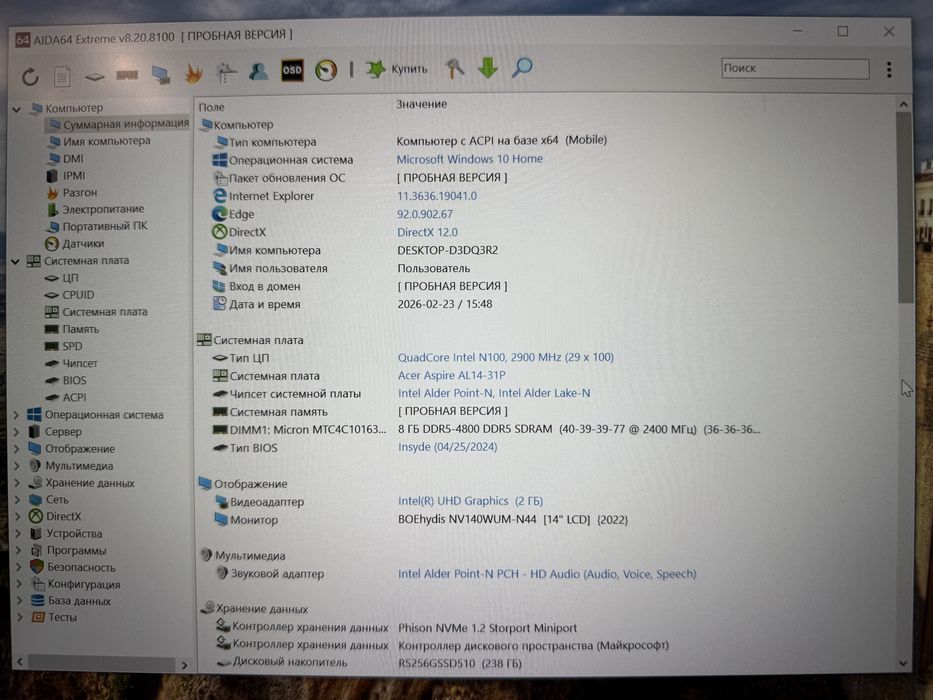Open the three-dot menu button

(888, 70)
